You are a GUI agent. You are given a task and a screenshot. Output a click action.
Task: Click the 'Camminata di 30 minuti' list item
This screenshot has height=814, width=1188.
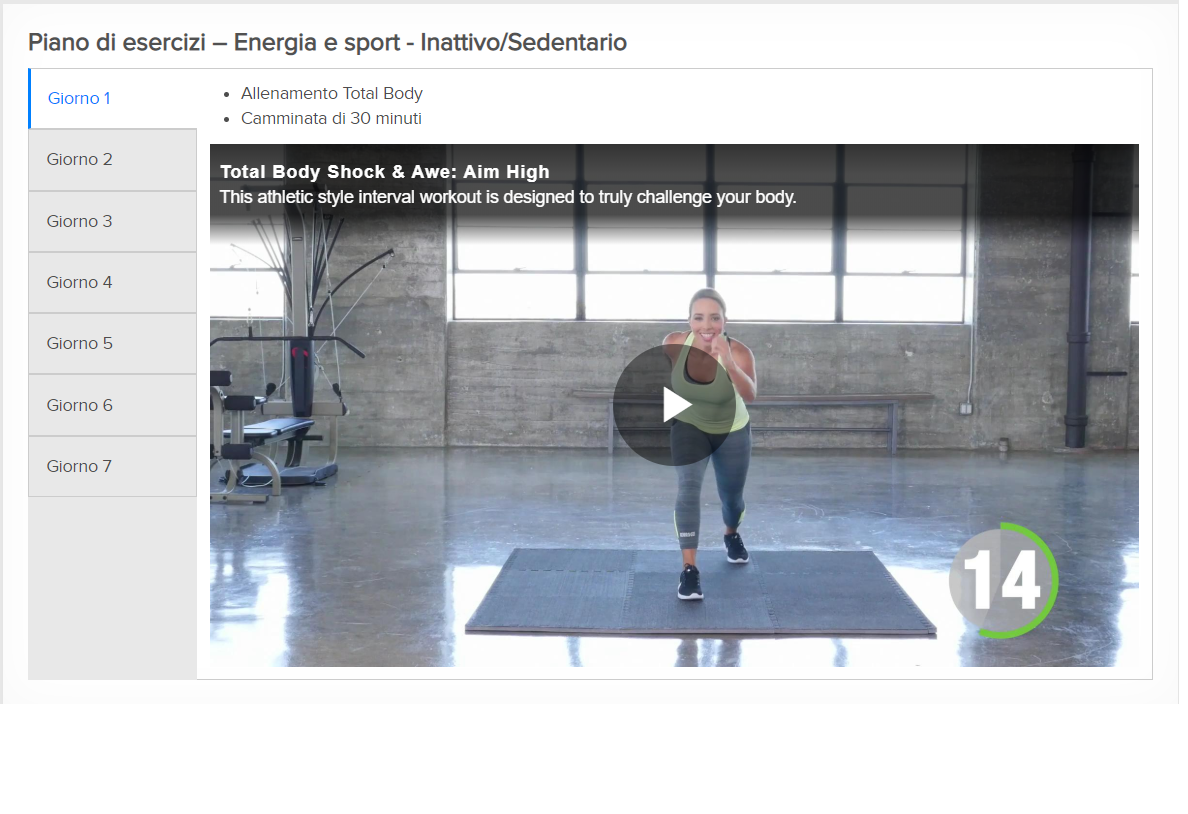[331, 118]
